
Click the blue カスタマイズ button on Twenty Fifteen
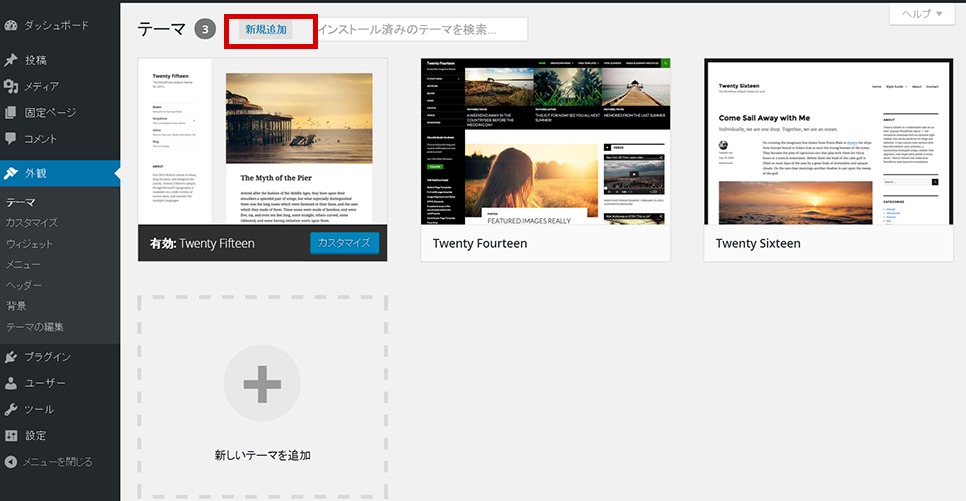click(344, 243)
